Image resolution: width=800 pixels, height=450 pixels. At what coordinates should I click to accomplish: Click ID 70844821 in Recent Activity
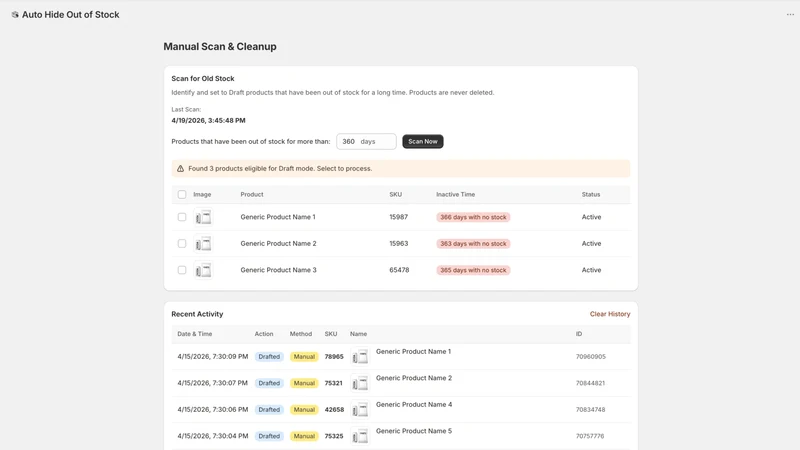tap(590, 383)
